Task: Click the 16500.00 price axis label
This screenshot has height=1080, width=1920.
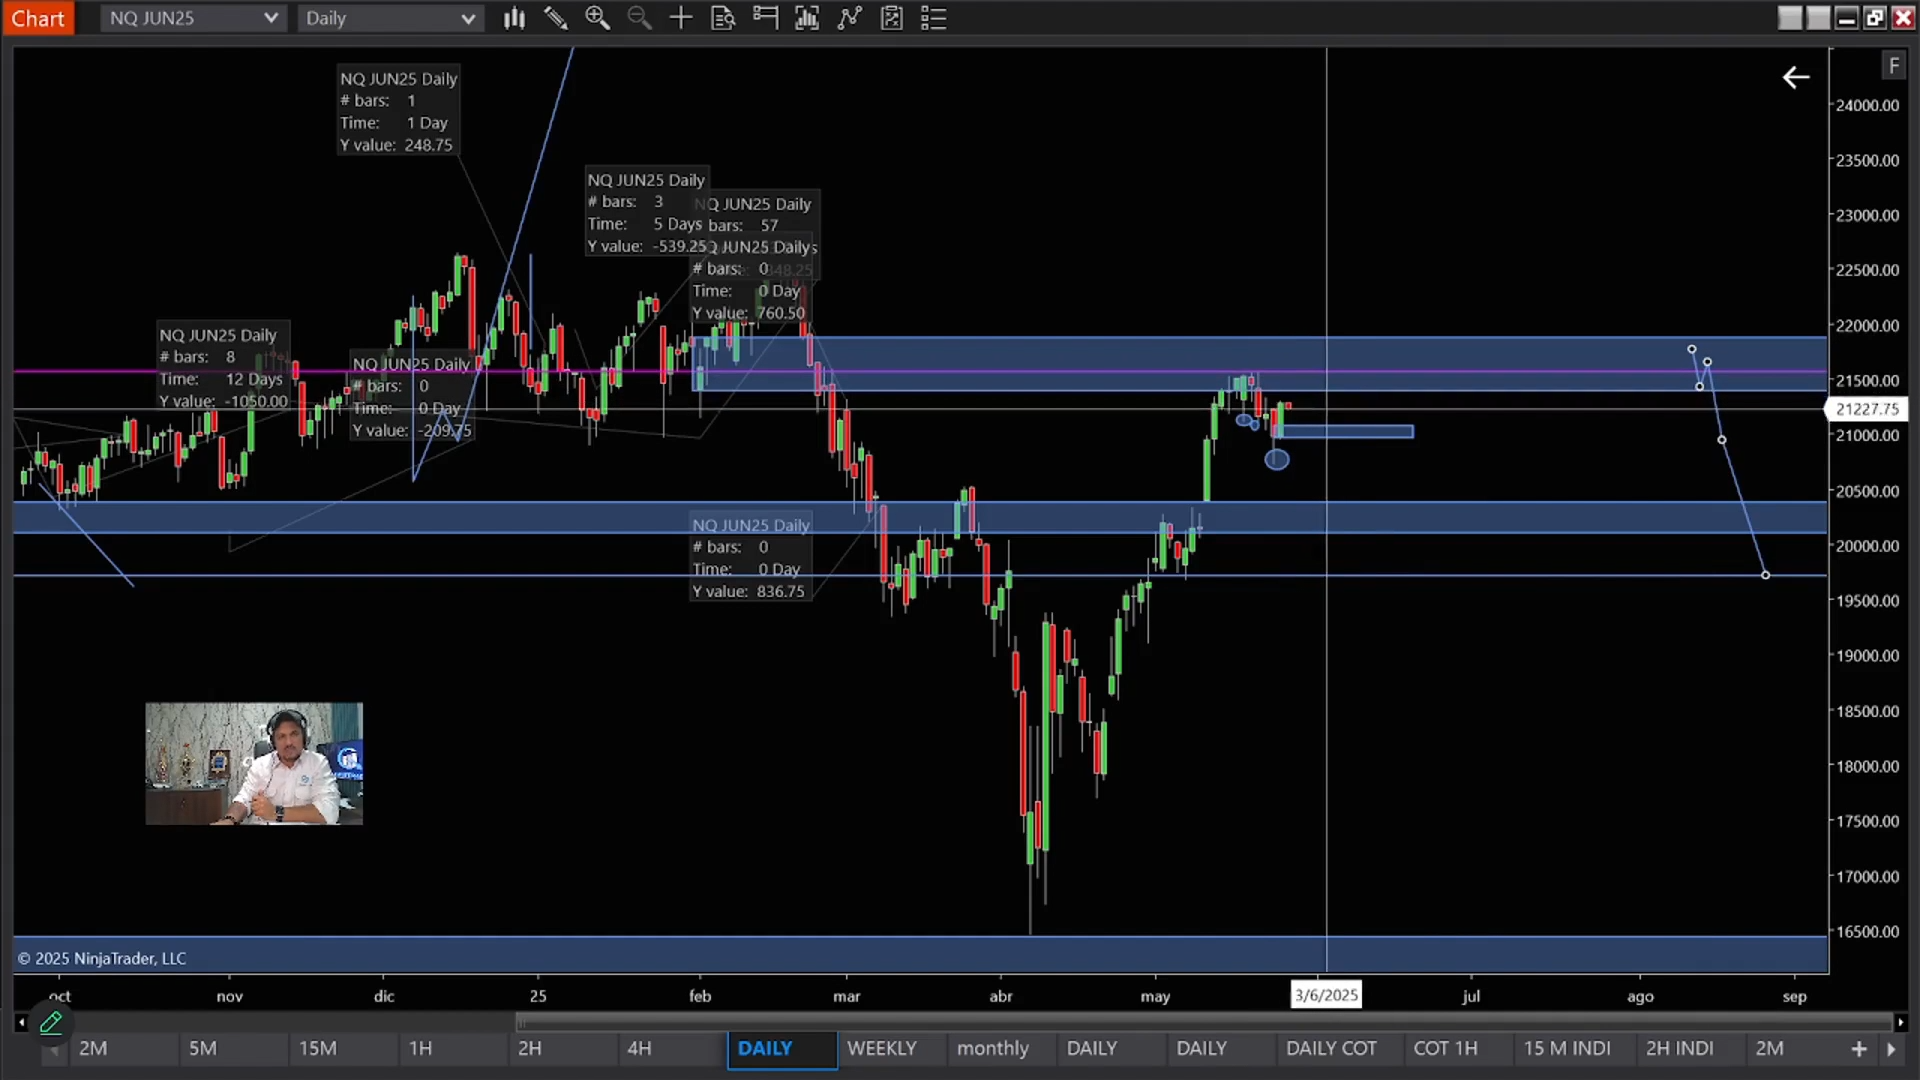Action: click(1867, 931)
